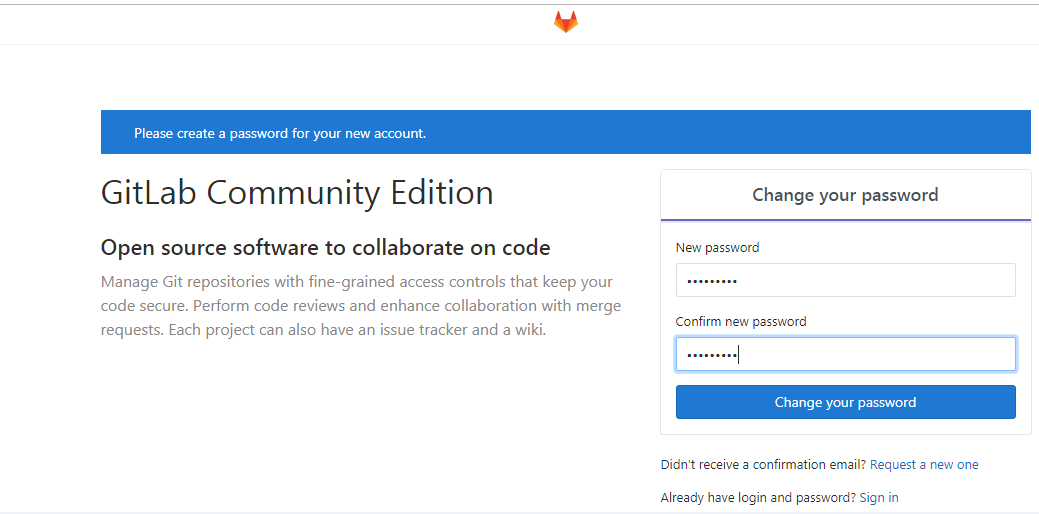The width and height of the screenshot is (1039, 514).
Task: Click the Open source software subheading
Action: coord(325,248)
